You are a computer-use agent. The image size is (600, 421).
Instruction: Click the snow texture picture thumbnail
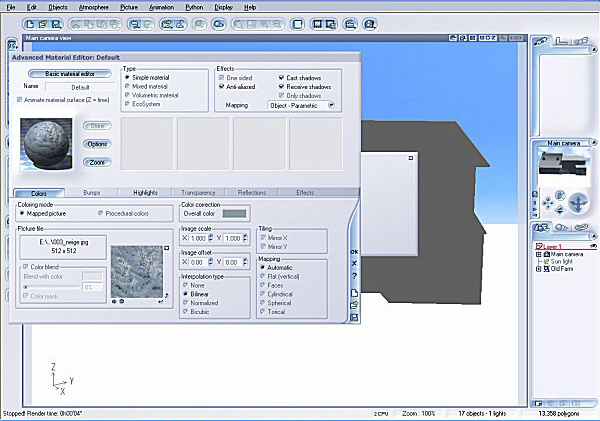click(x=135, y=270)
